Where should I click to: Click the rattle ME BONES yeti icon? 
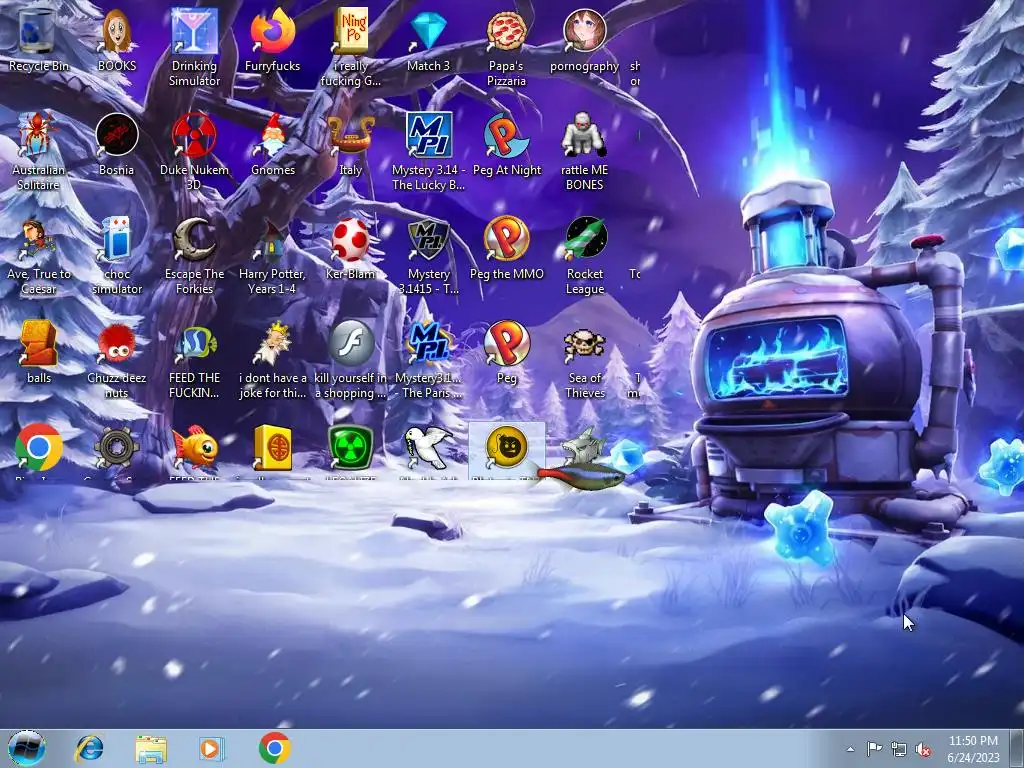584,135
